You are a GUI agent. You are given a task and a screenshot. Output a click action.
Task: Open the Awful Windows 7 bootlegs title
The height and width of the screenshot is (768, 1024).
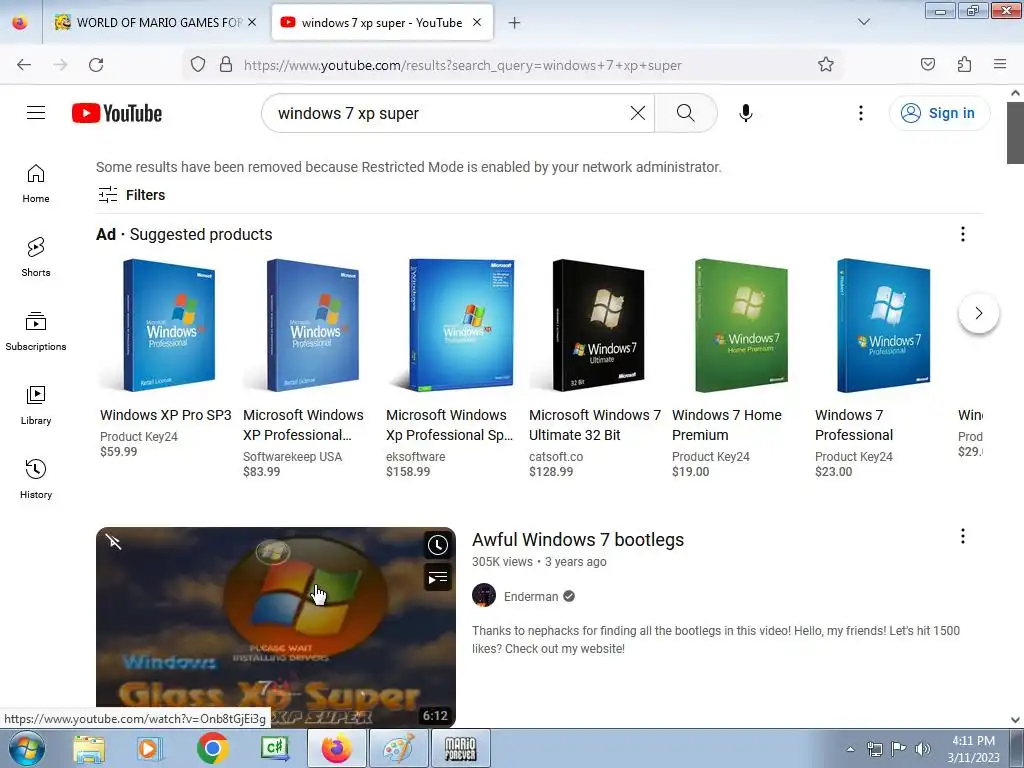pos(578,539)
